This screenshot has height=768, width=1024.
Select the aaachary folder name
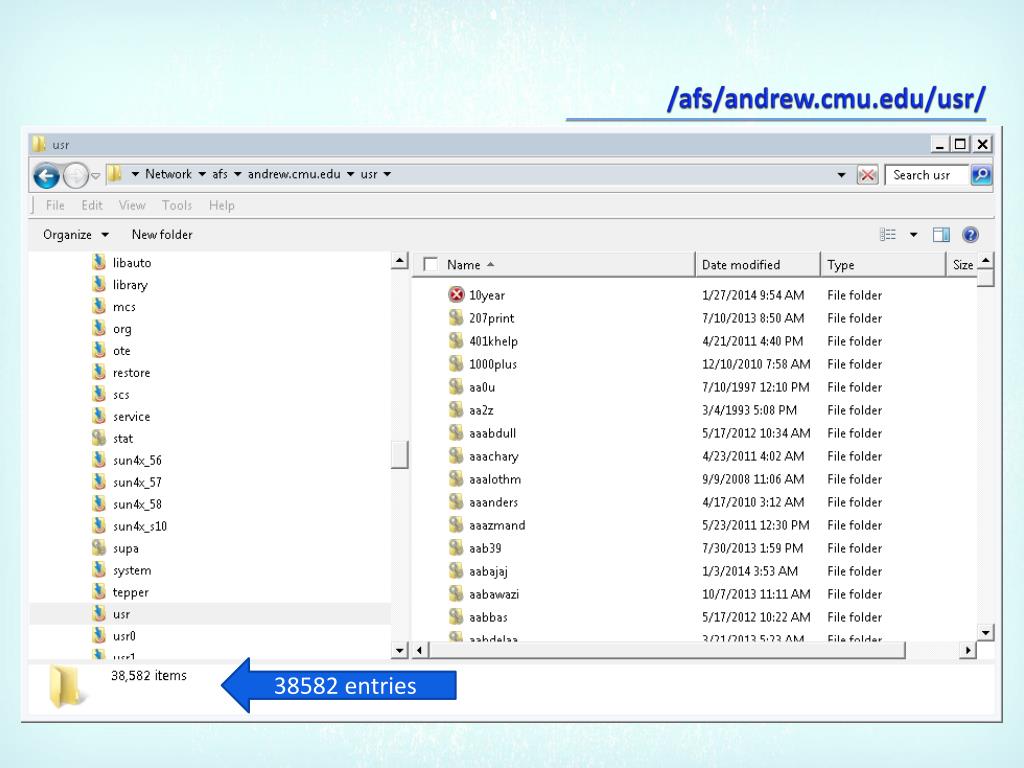tap(494, 456)
